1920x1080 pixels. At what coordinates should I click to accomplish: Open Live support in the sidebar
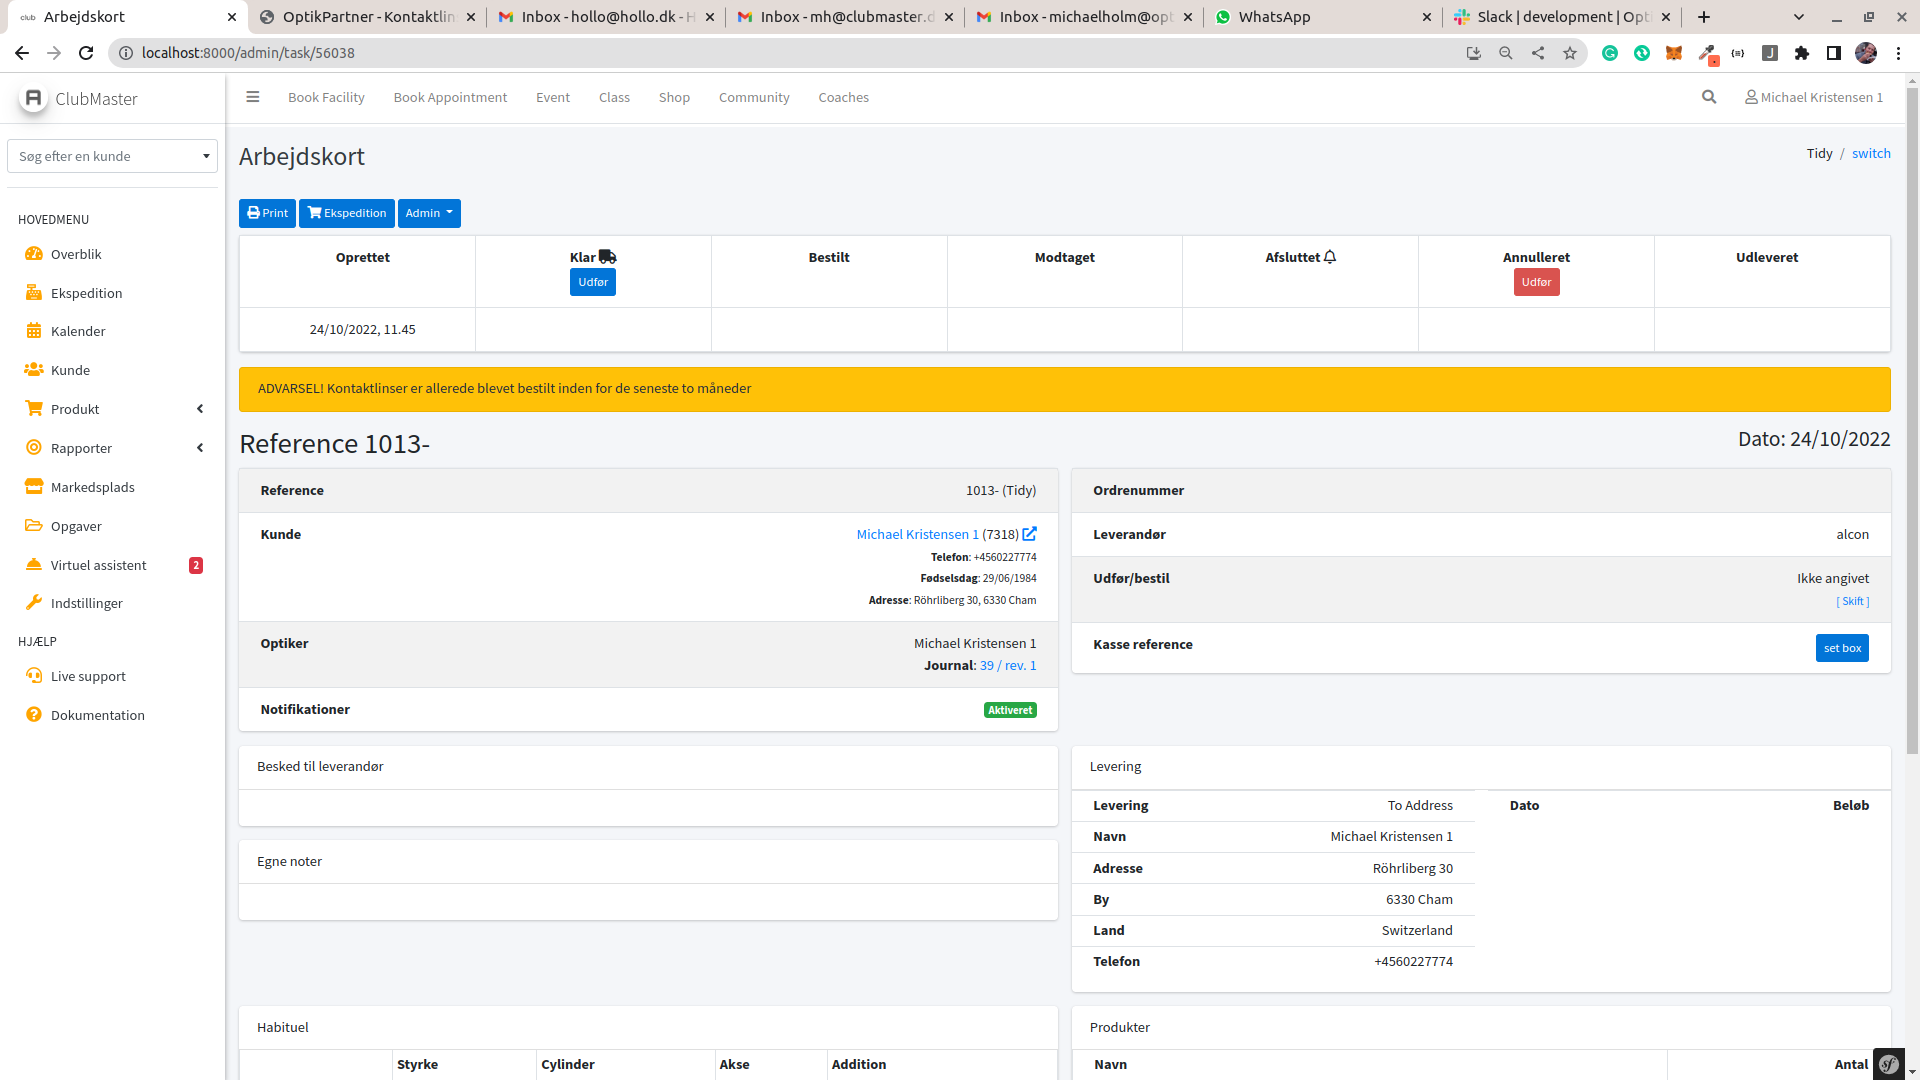point(88,676)
